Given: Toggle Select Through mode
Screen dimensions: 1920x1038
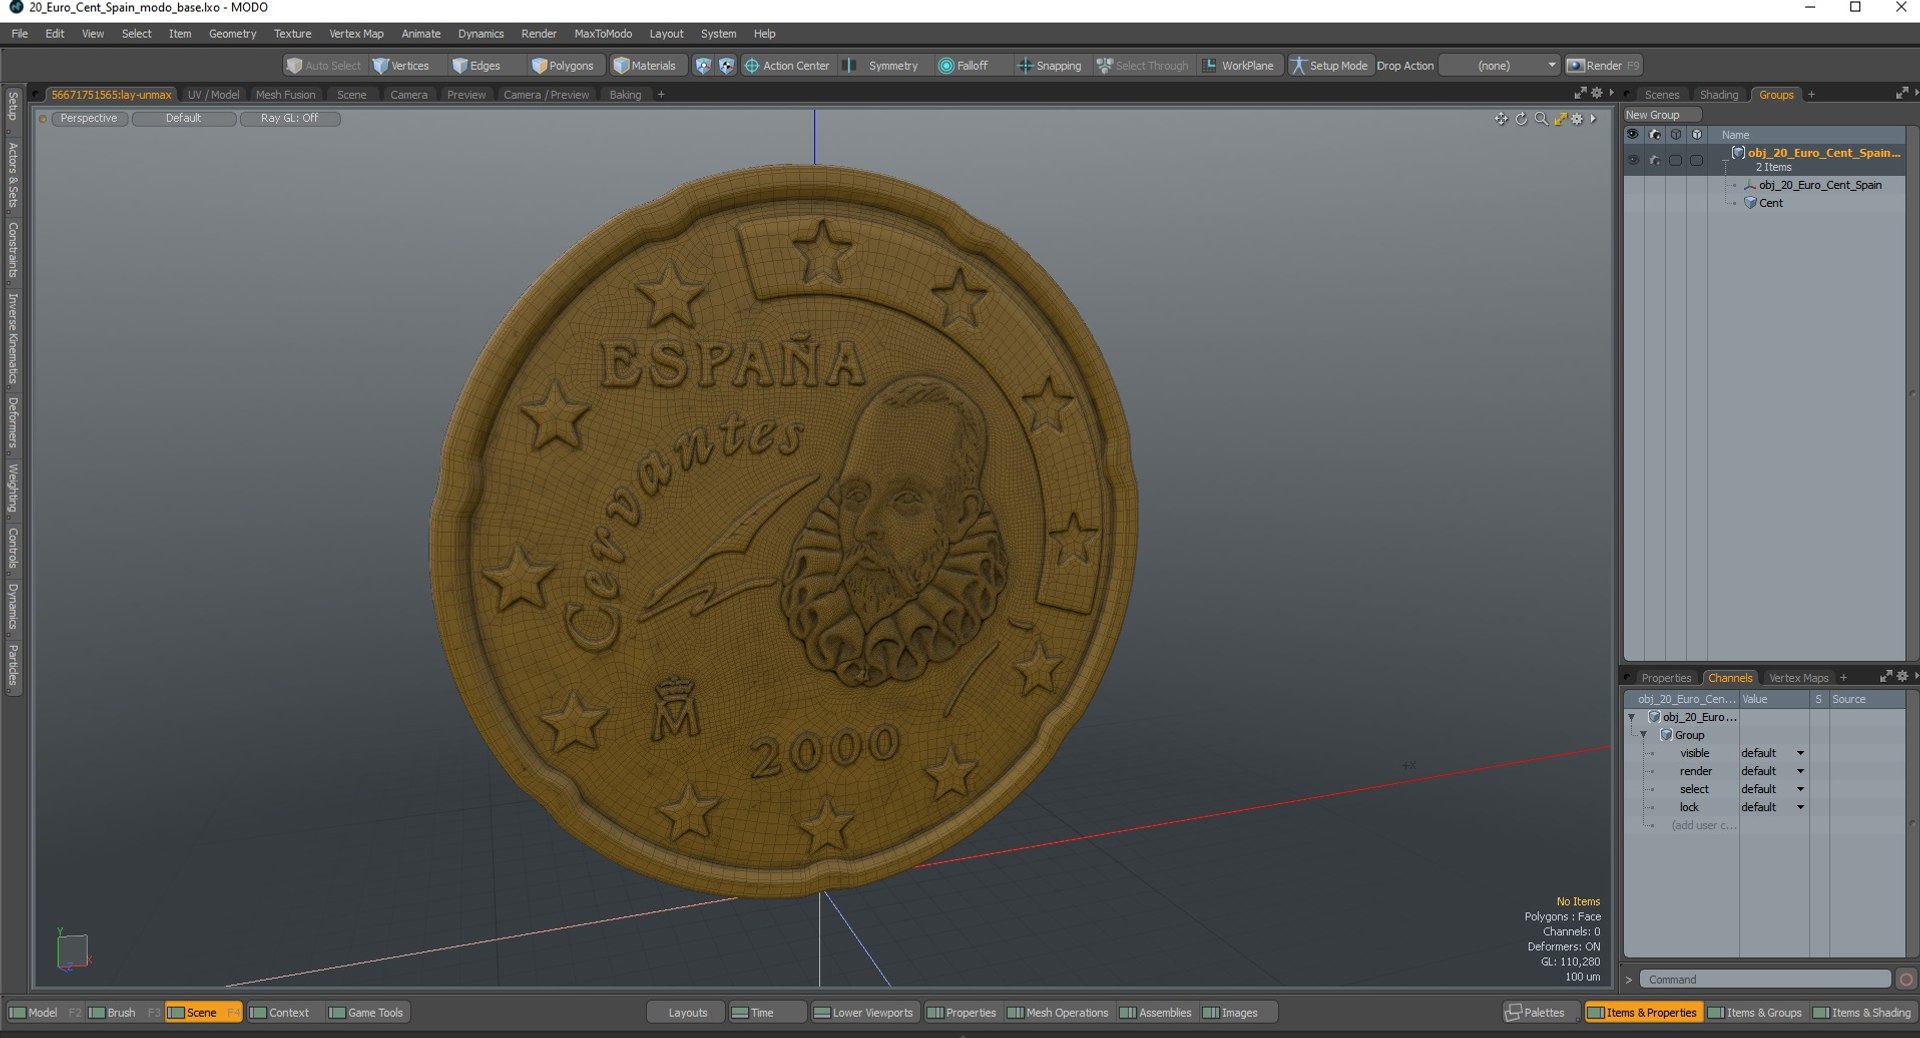Looking at the screenshot, I should (1143, 65).
